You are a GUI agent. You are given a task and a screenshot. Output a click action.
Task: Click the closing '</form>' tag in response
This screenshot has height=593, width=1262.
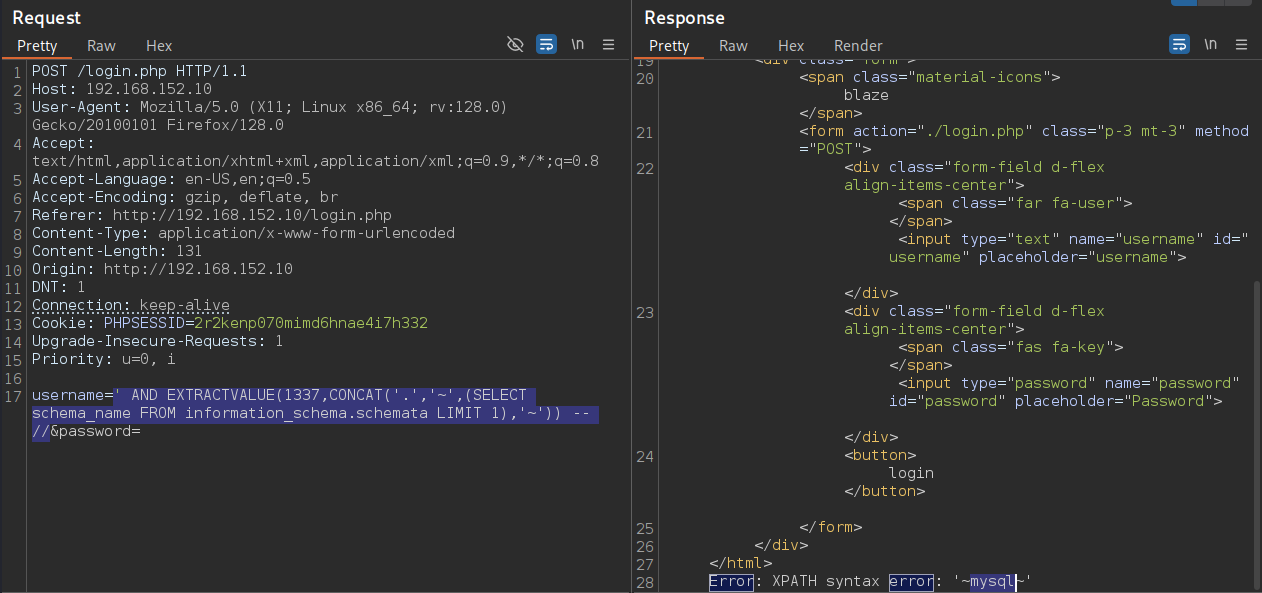pos(831,528)
